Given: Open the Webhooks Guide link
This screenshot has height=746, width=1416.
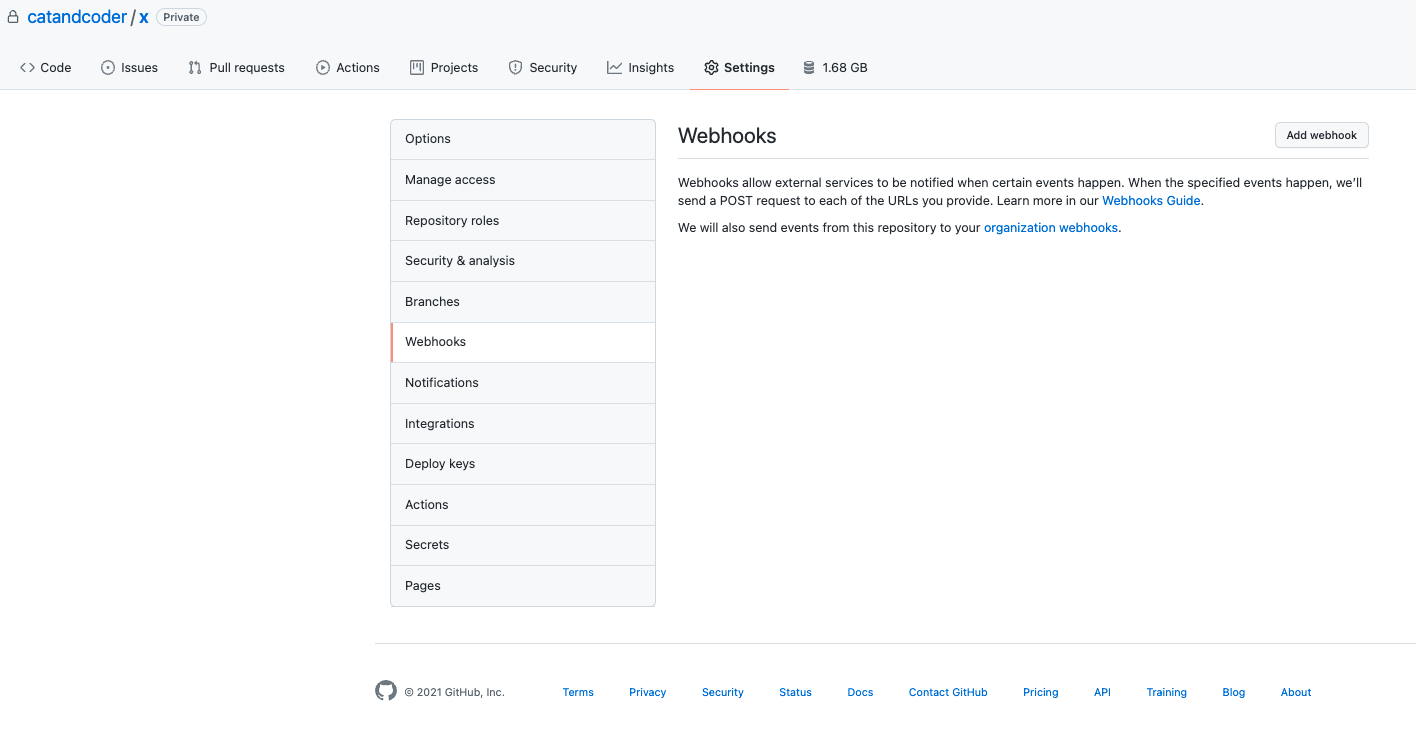Looking at the screenshot, I should click(1150, 201).
